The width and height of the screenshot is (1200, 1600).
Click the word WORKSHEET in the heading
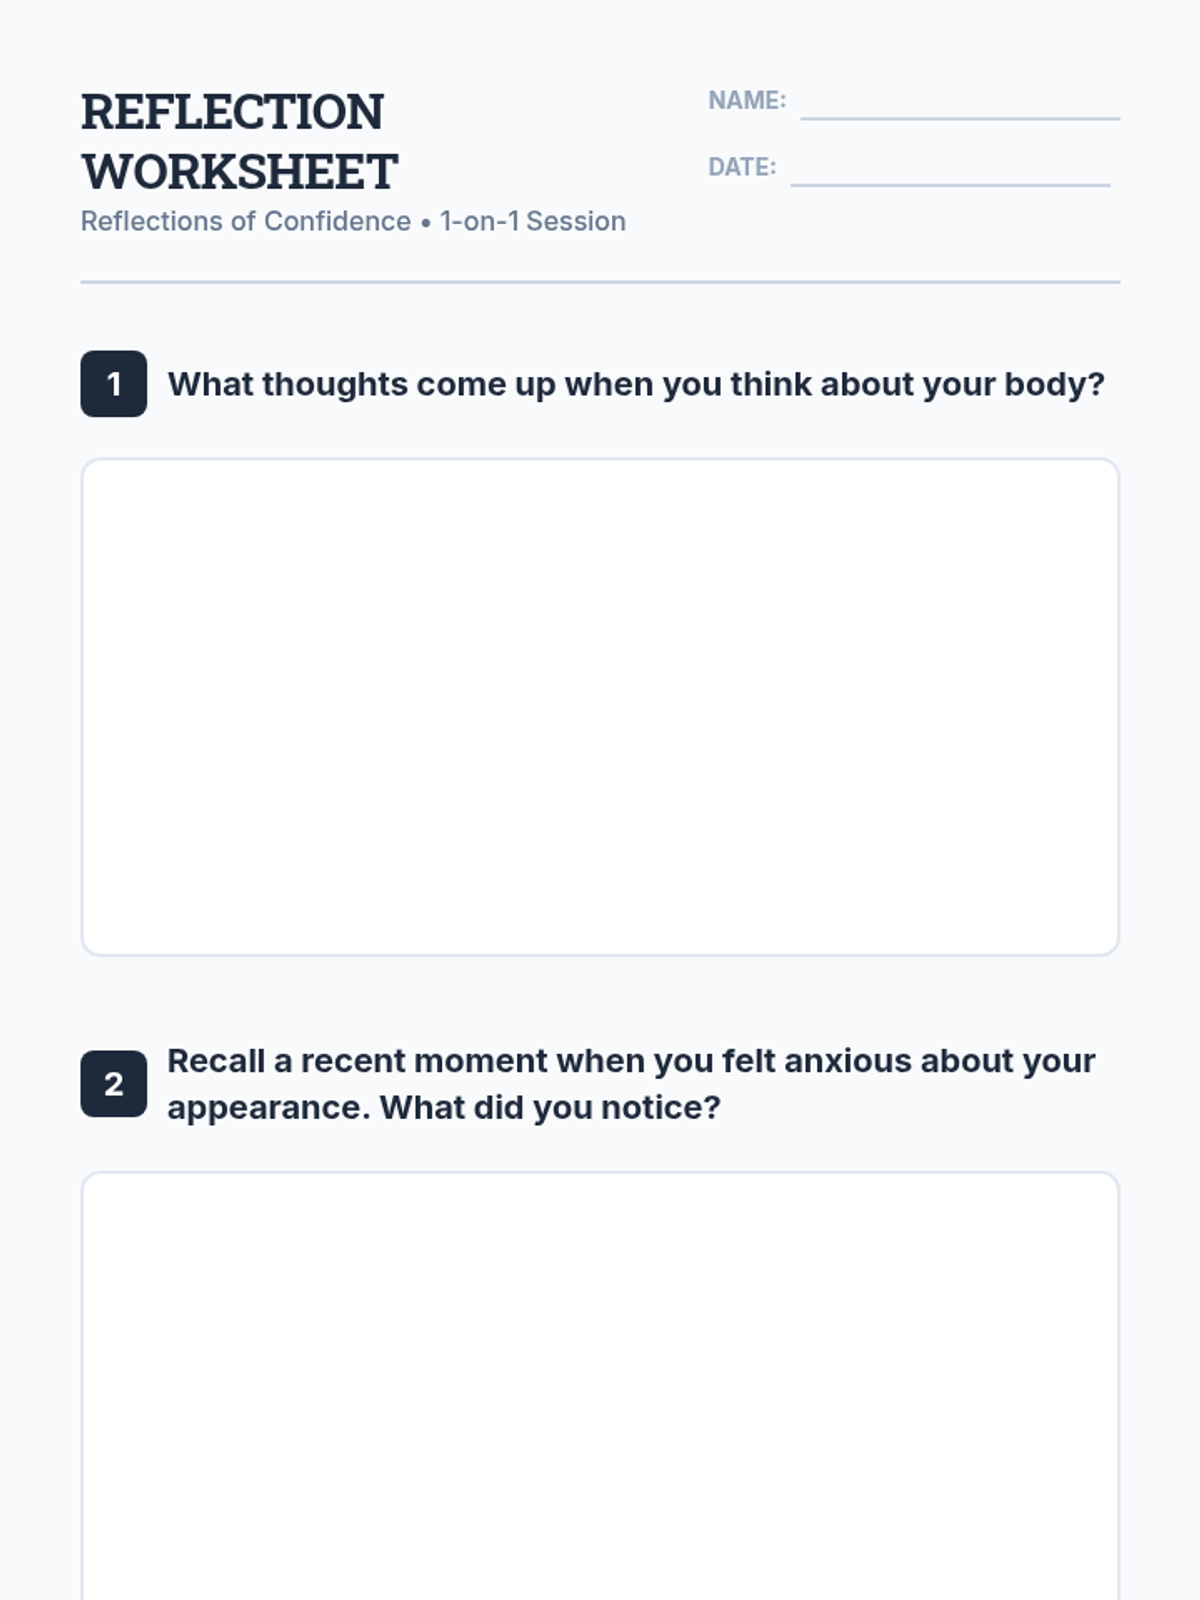point(240,171)
